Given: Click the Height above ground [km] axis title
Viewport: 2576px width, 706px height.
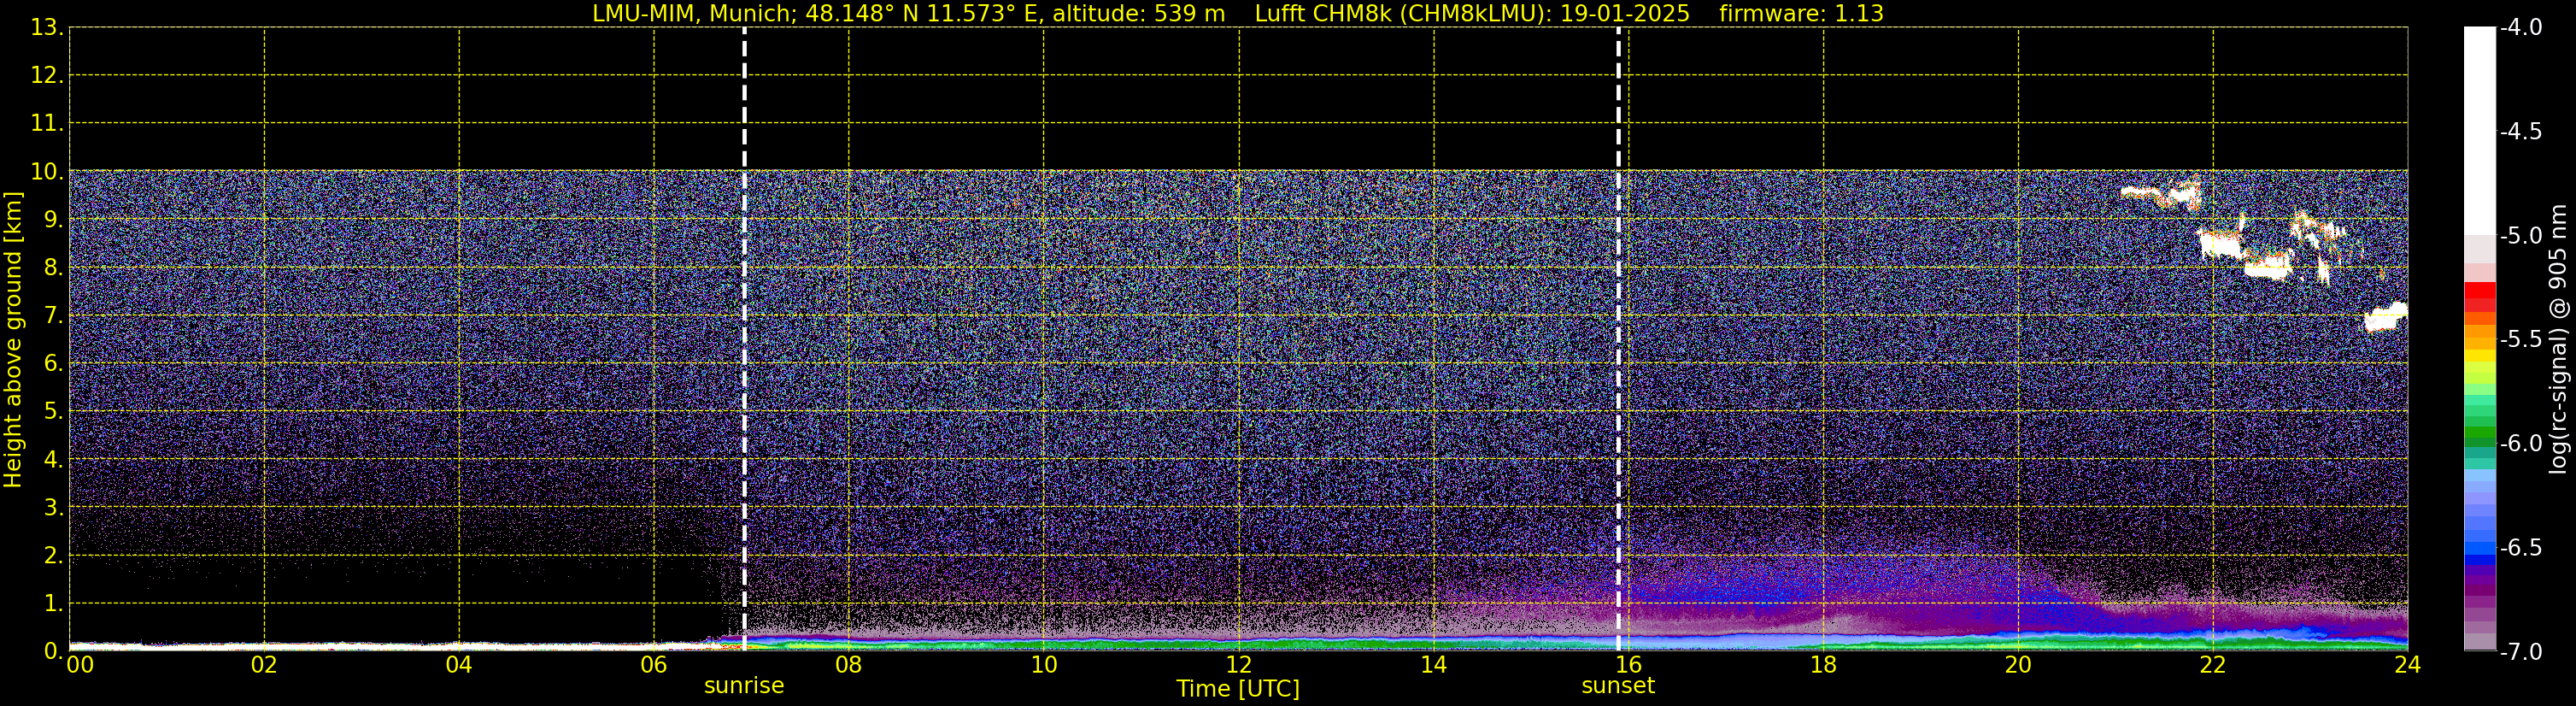Looking at the screenshot, I should [x=13, y=340].
